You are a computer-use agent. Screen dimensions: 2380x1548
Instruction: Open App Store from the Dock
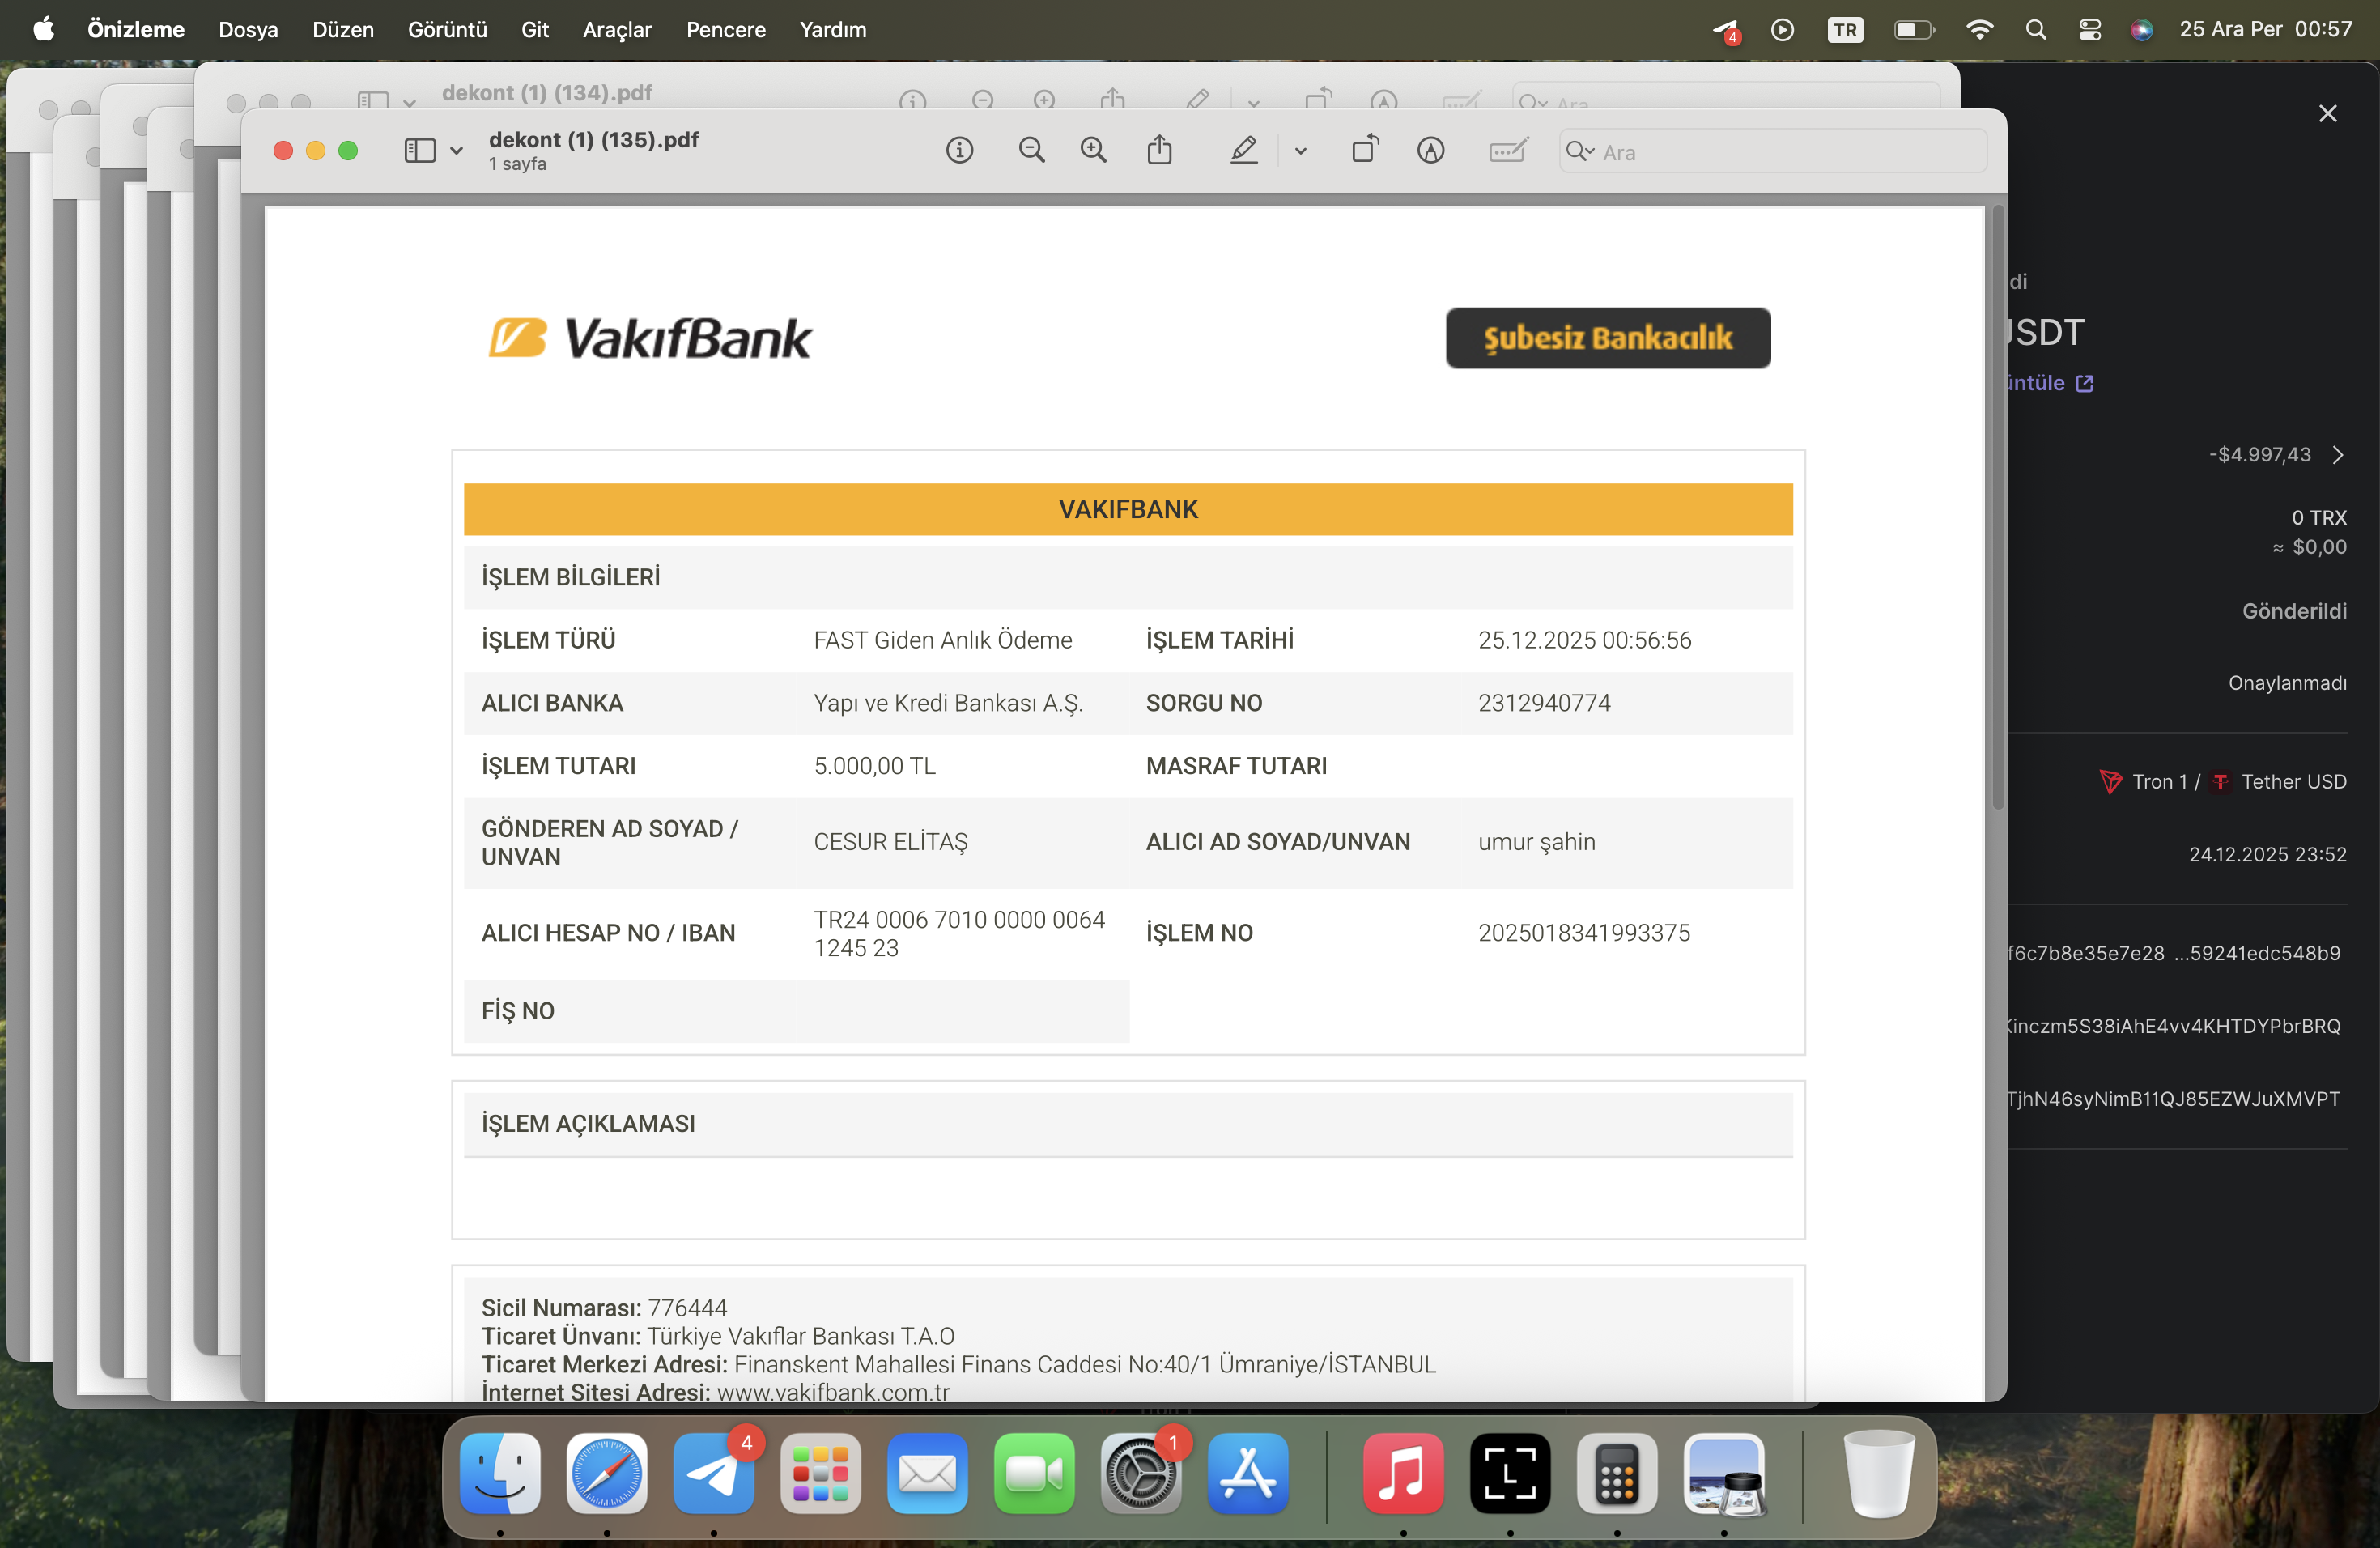[x=1248, y=1474]
